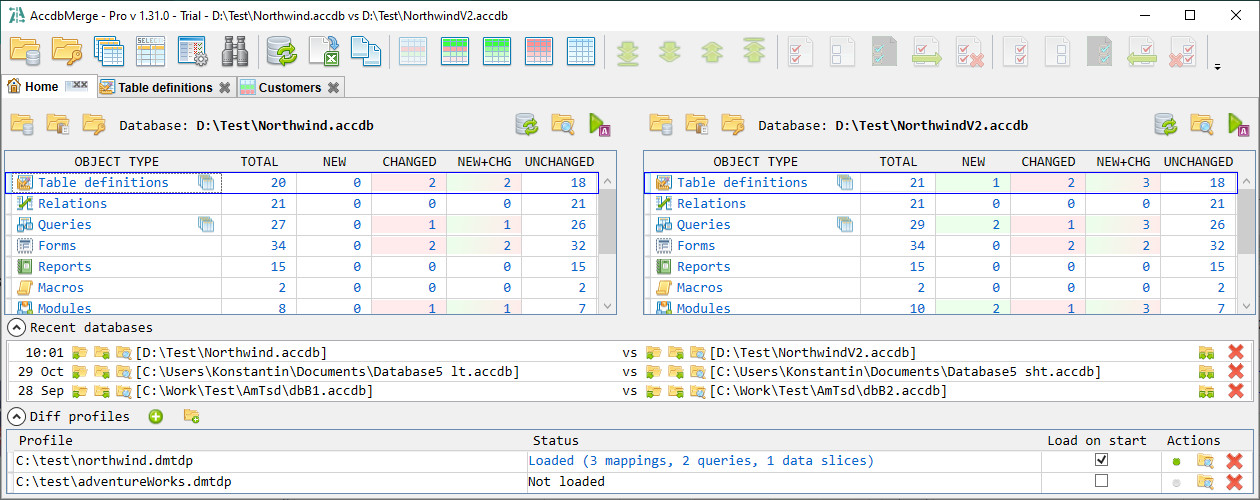
Task: Open the loaded profile status link
Action: click(700, 461)
